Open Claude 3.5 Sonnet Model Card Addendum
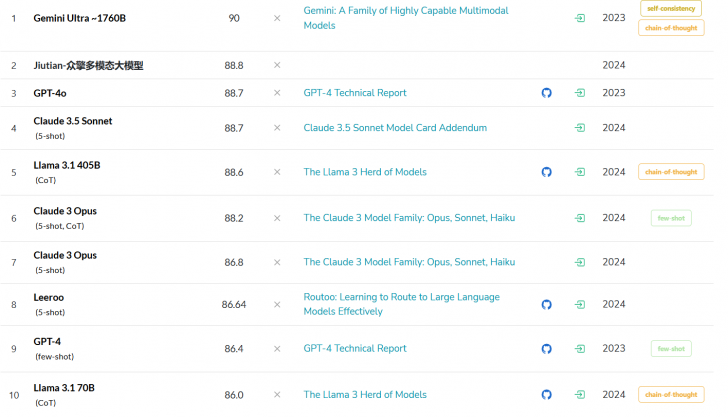 tap(395, 128)
